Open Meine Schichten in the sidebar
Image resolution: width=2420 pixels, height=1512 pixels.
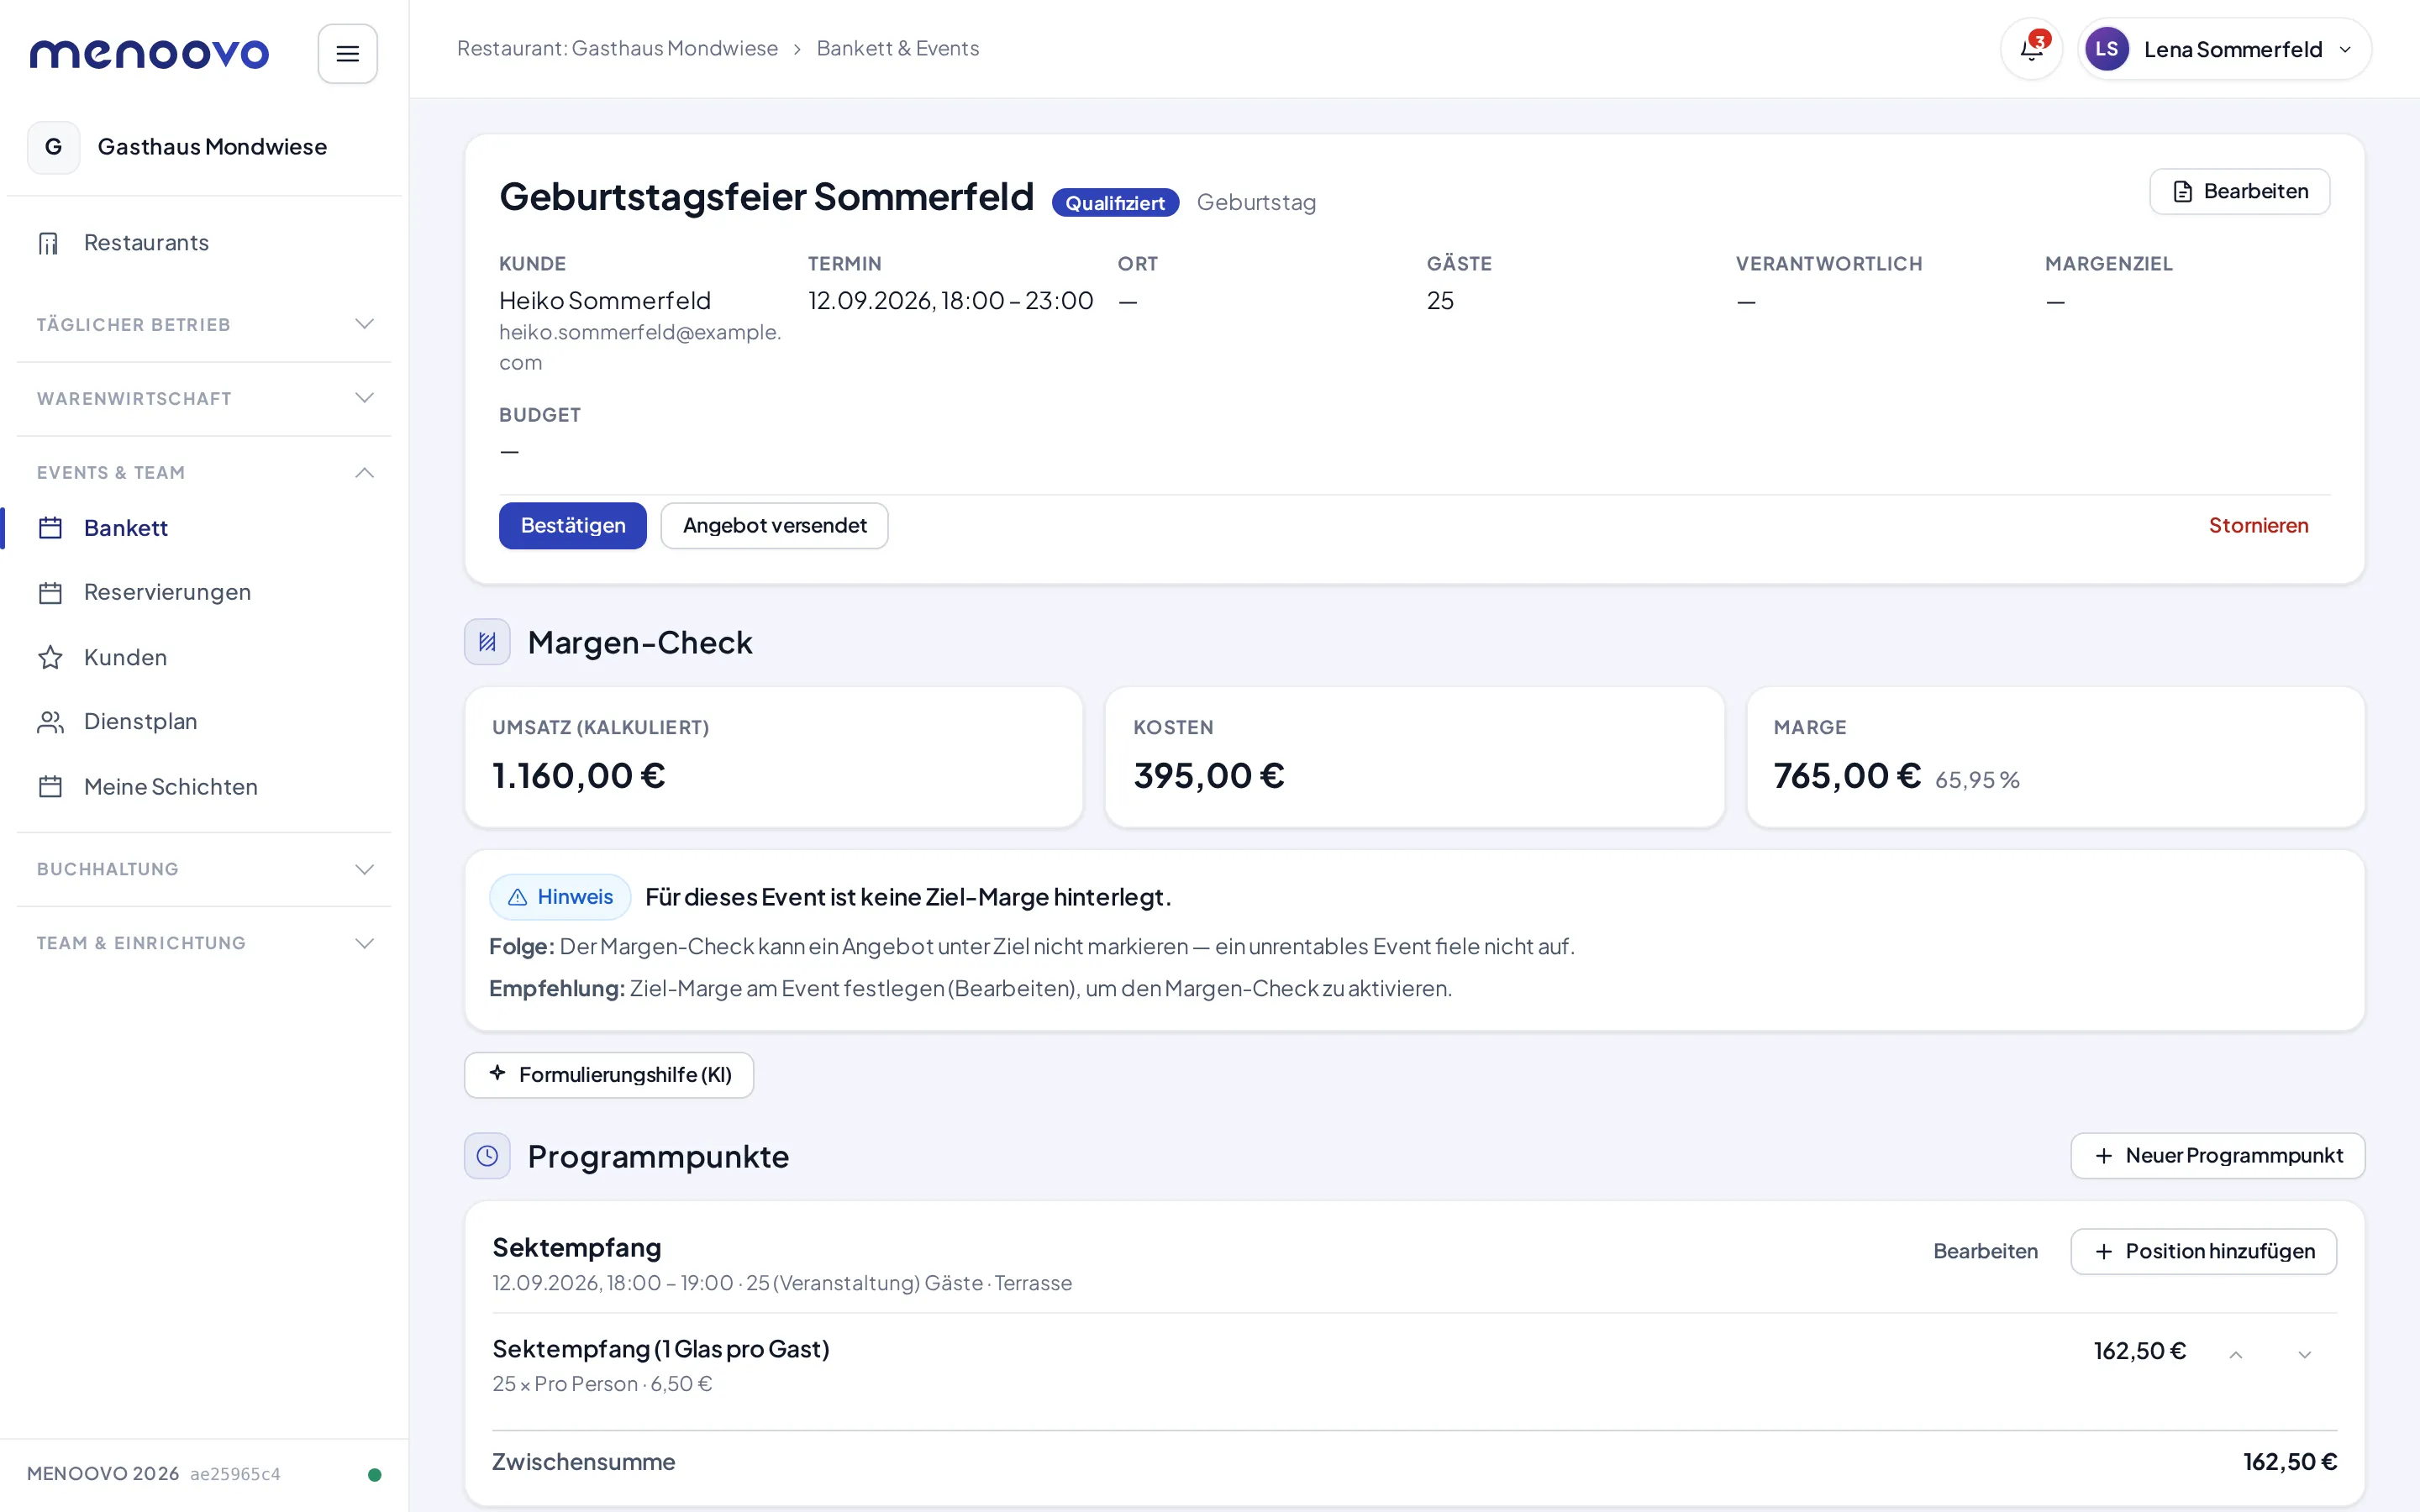click(204, 787)
